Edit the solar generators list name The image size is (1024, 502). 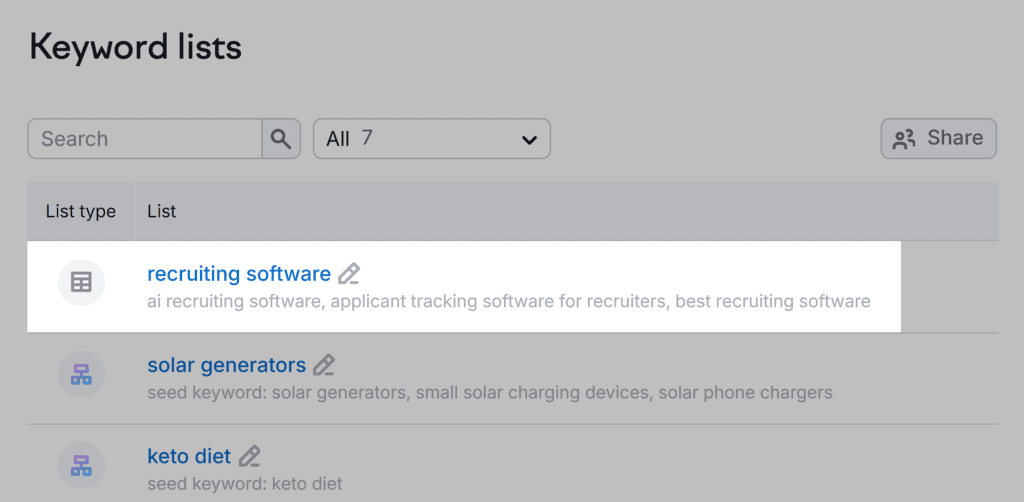(x=324, y=365)
